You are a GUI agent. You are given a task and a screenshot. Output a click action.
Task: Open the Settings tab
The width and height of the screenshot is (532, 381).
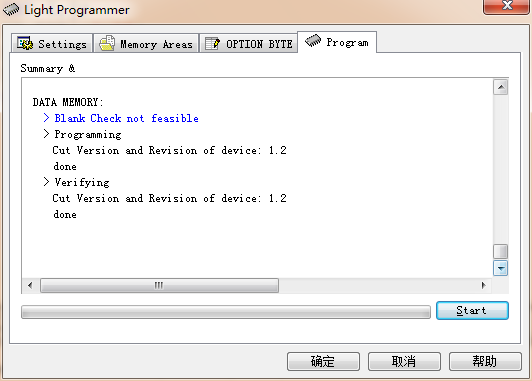[52, 43]
